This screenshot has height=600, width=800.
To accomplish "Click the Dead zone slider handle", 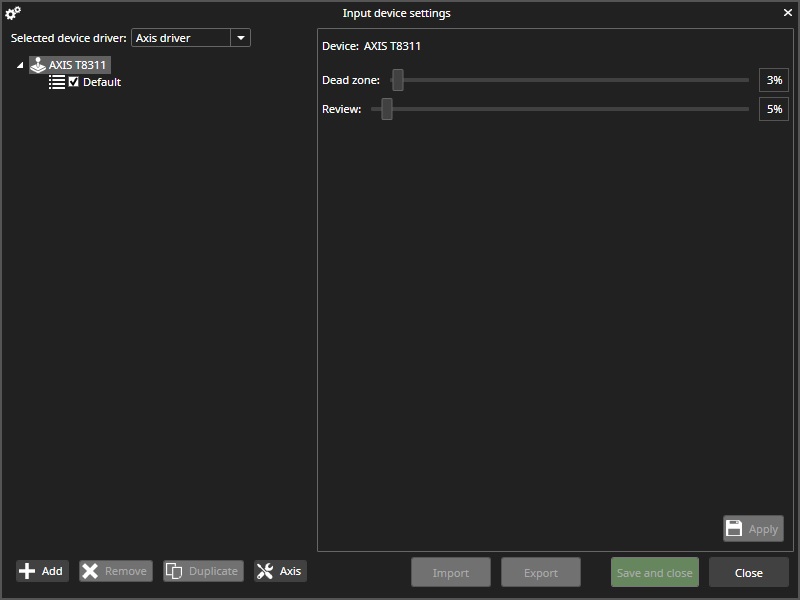I will click(398, 80).
